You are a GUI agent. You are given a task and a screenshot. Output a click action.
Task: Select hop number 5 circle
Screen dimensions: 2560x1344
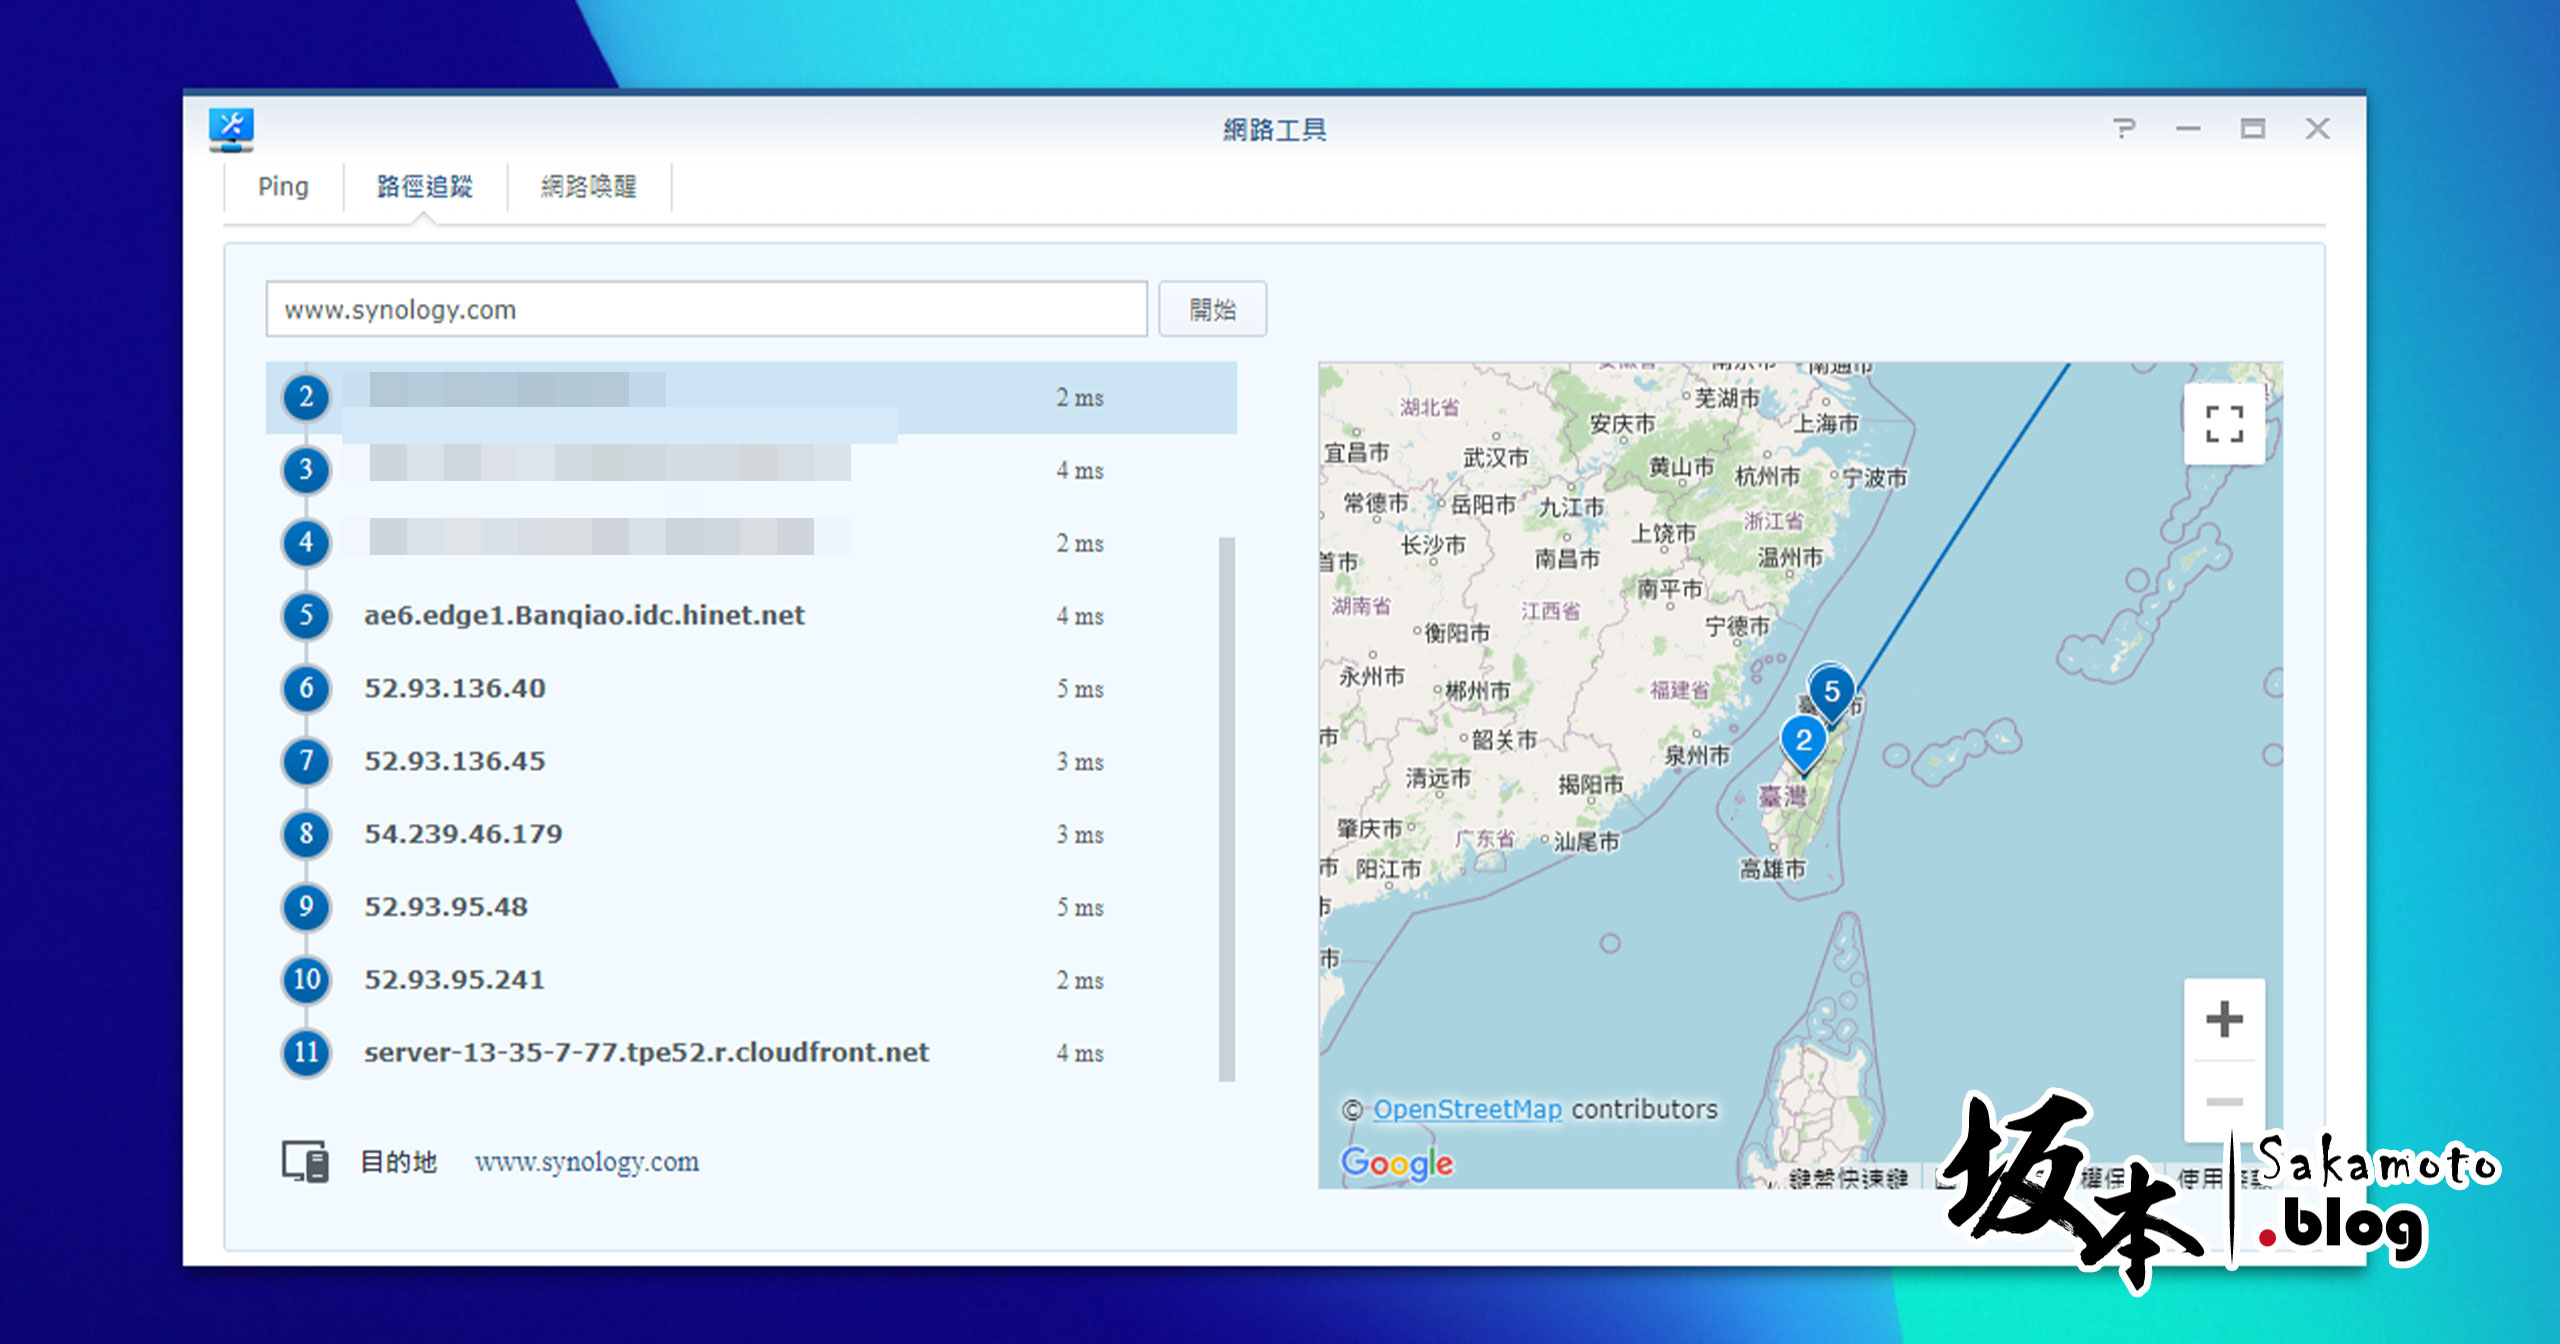[x=306, y=615]
